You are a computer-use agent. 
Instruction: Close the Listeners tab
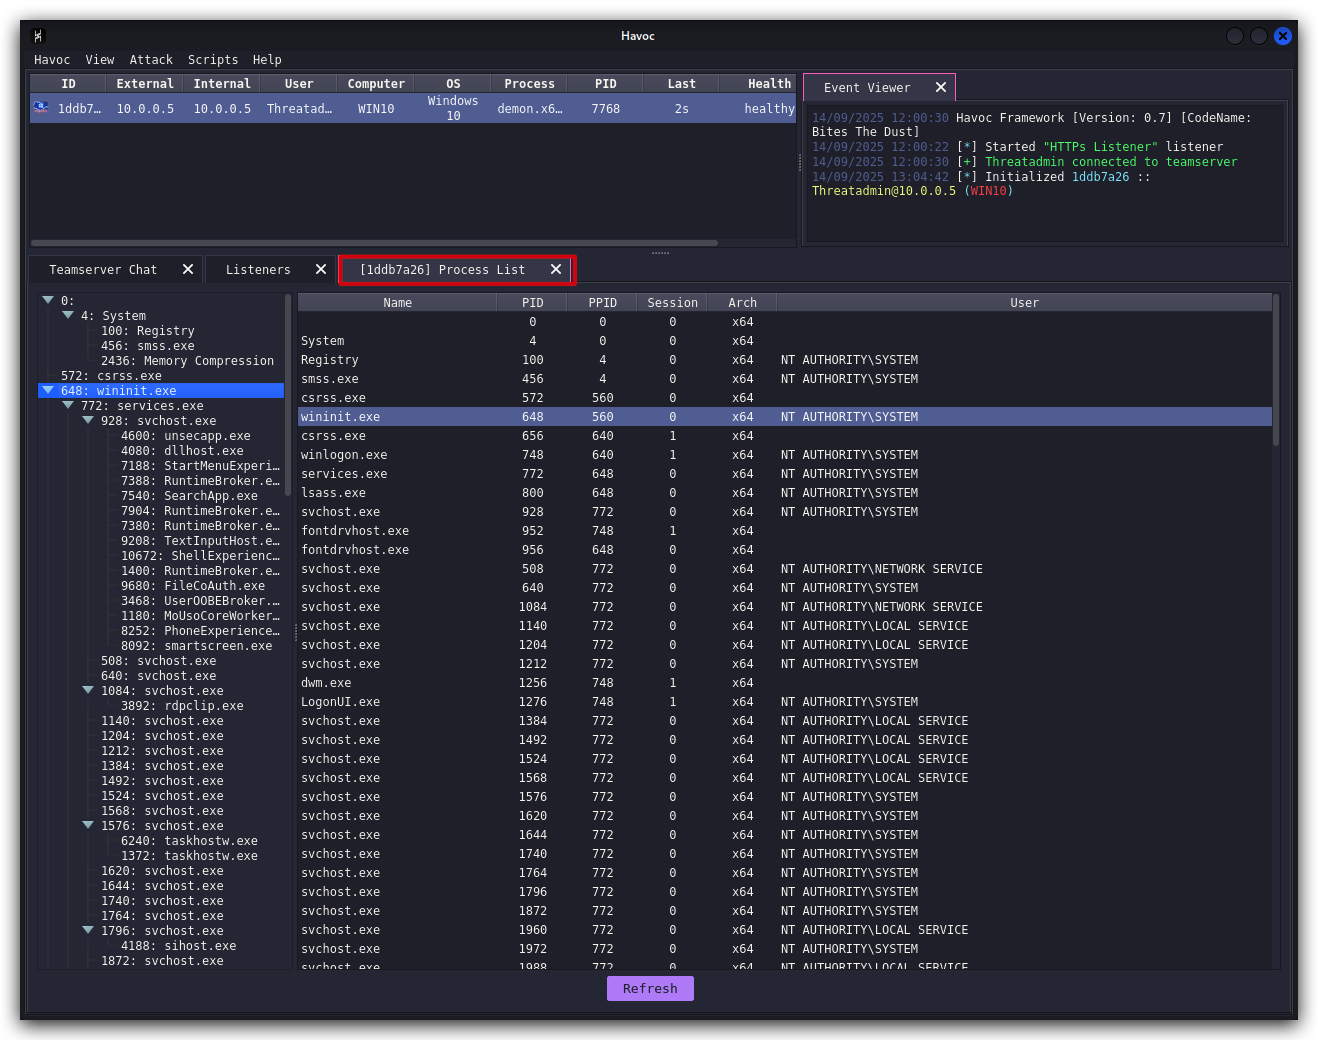[x=321, y=269]
